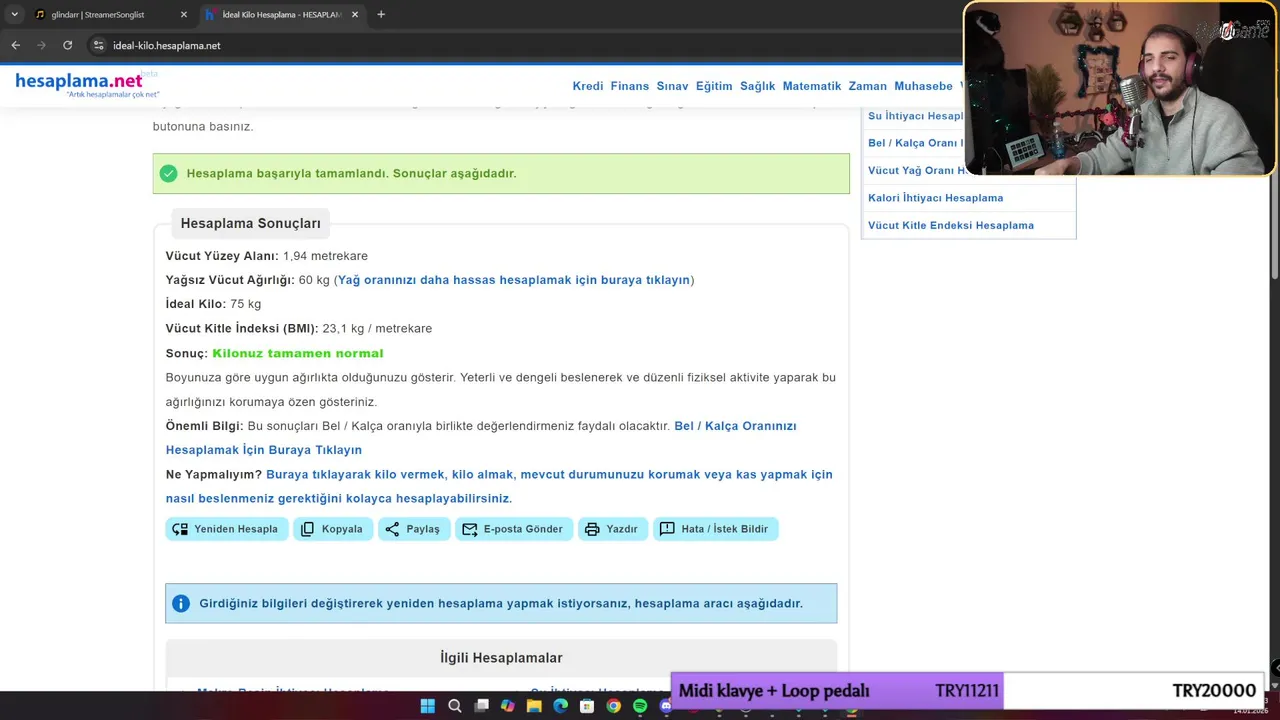Click the Paylaş button

tap(414, 529)
